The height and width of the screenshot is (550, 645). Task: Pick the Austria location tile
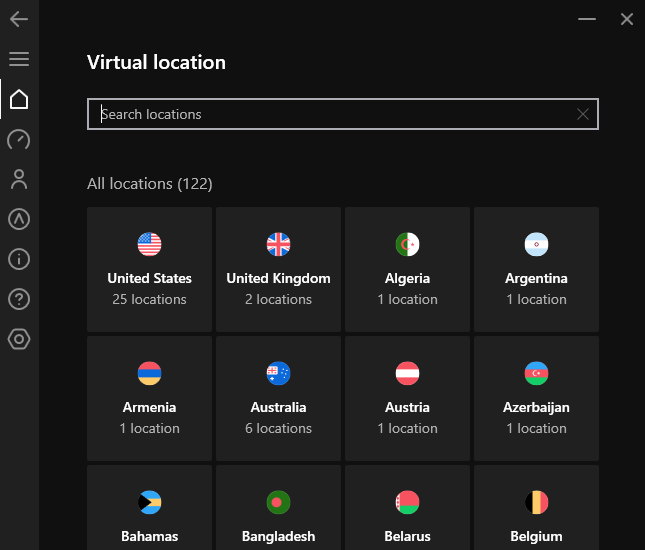407,399
